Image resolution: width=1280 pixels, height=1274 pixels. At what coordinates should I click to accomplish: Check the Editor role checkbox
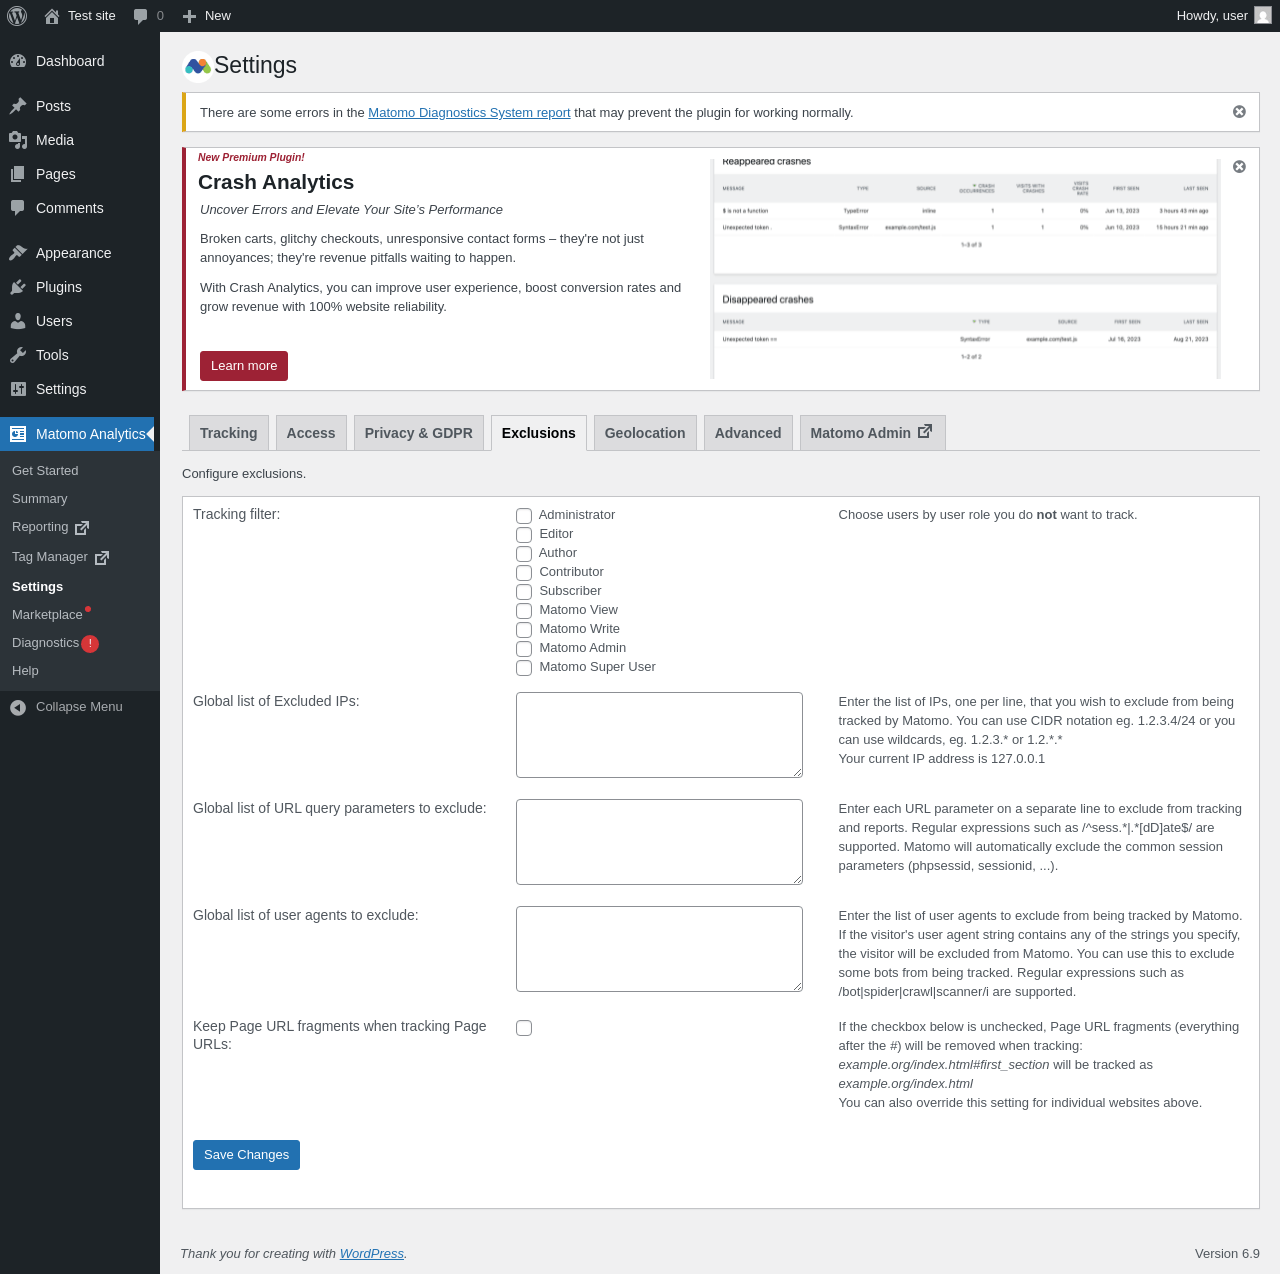(x=524, y=535)
